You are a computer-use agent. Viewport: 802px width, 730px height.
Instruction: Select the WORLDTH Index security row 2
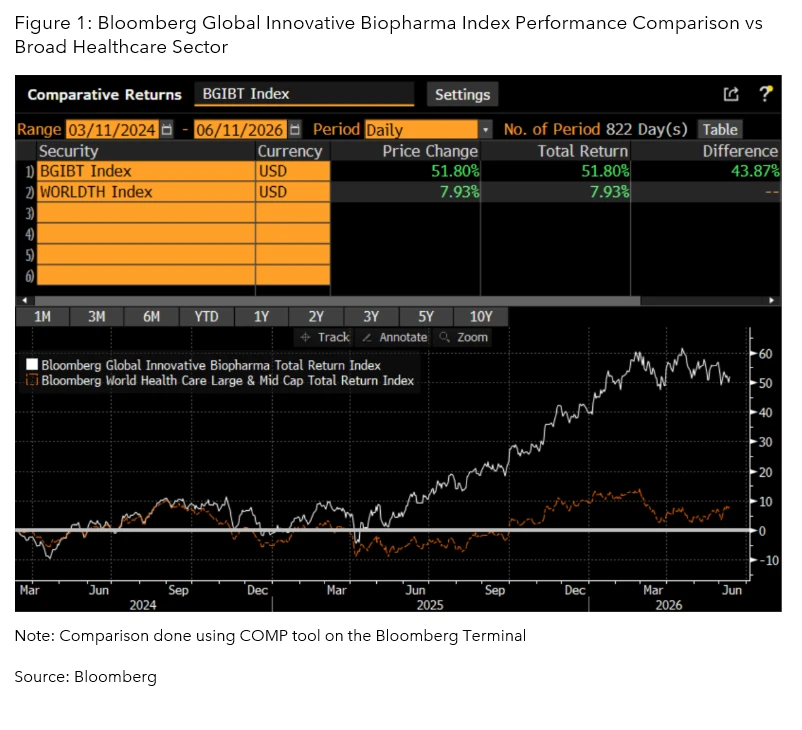(146, 192)
